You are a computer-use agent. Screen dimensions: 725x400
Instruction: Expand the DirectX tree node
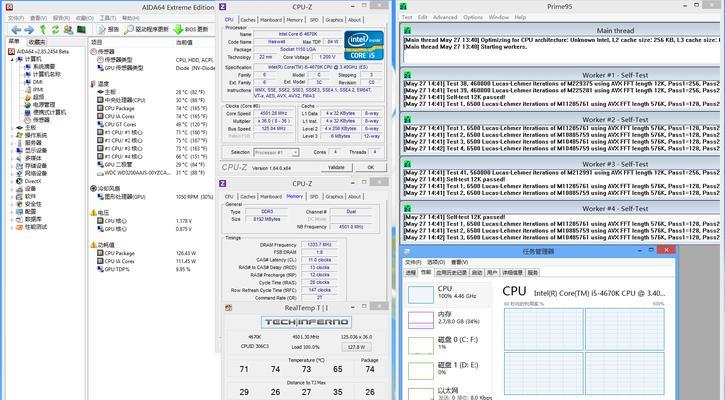(12, 181)
